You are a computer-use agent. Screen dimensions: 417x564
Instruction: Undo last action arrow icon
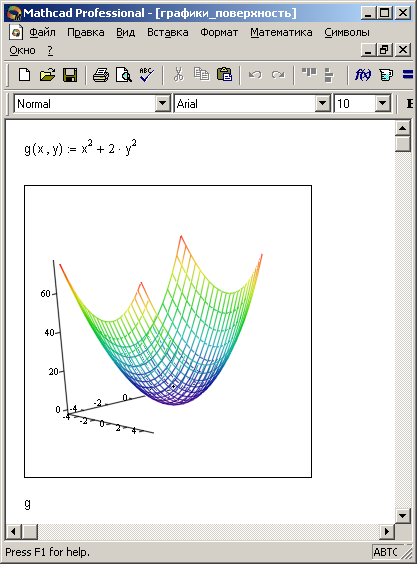pos(255,75)
